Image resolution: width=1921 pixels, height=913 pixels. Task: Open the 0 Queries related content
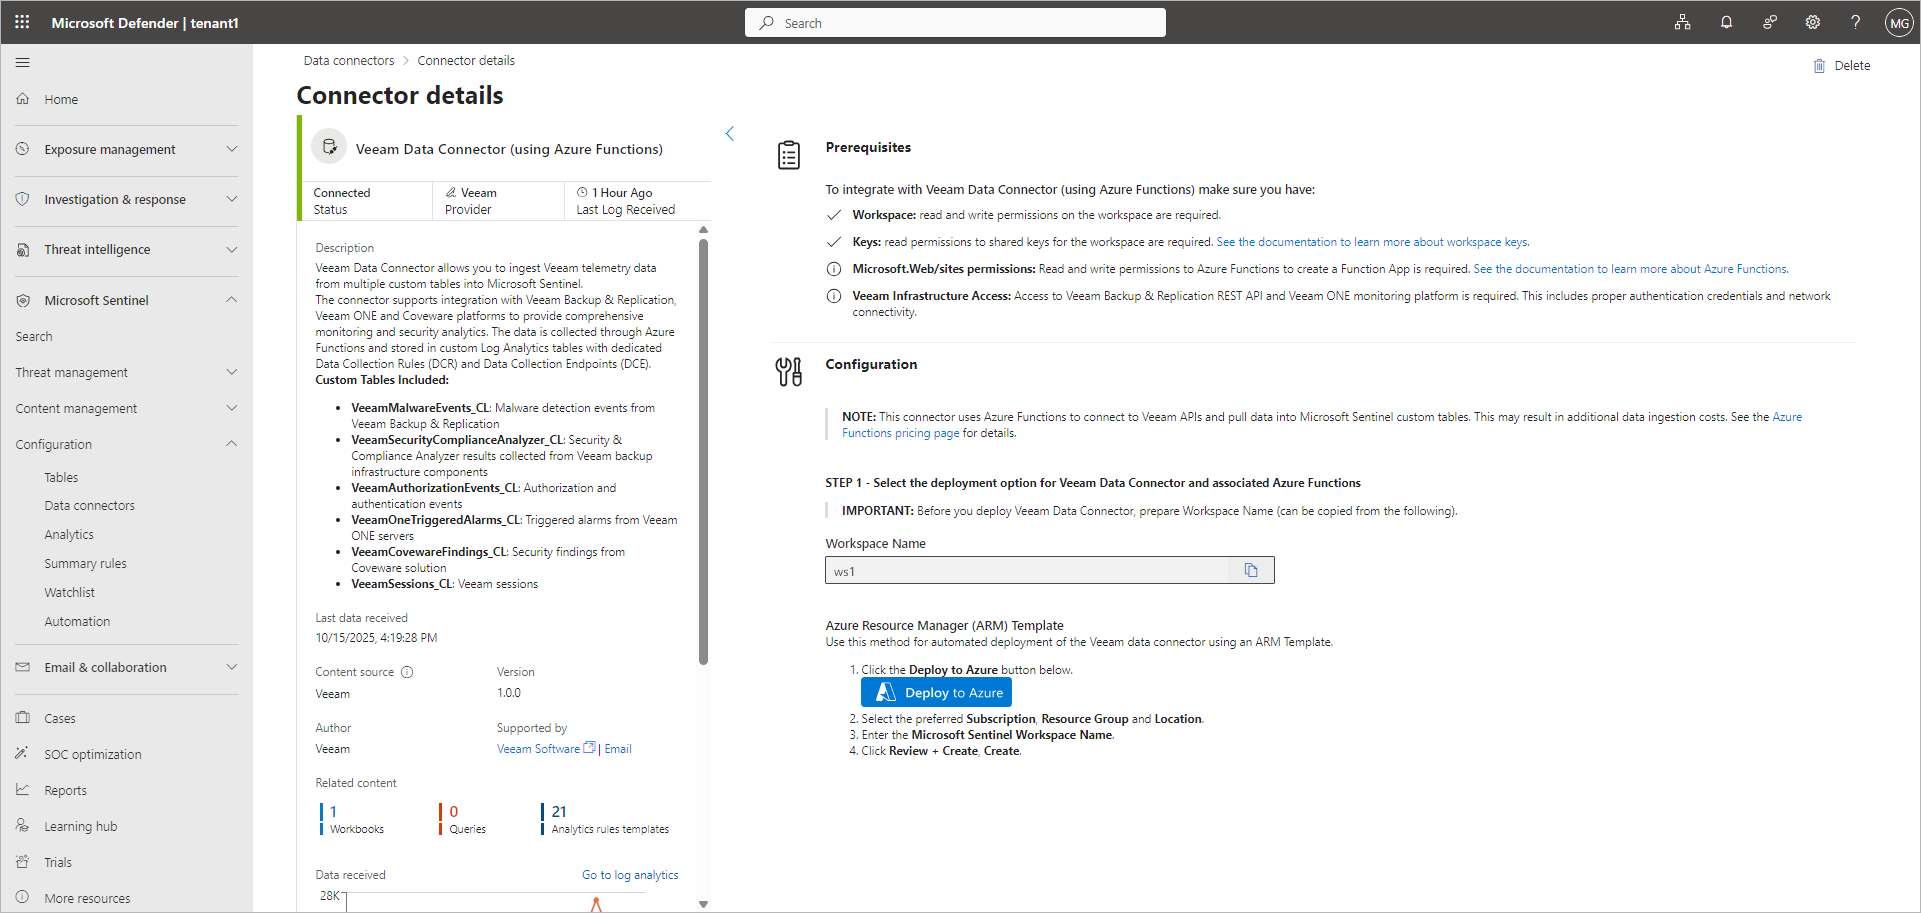(463, 819)
